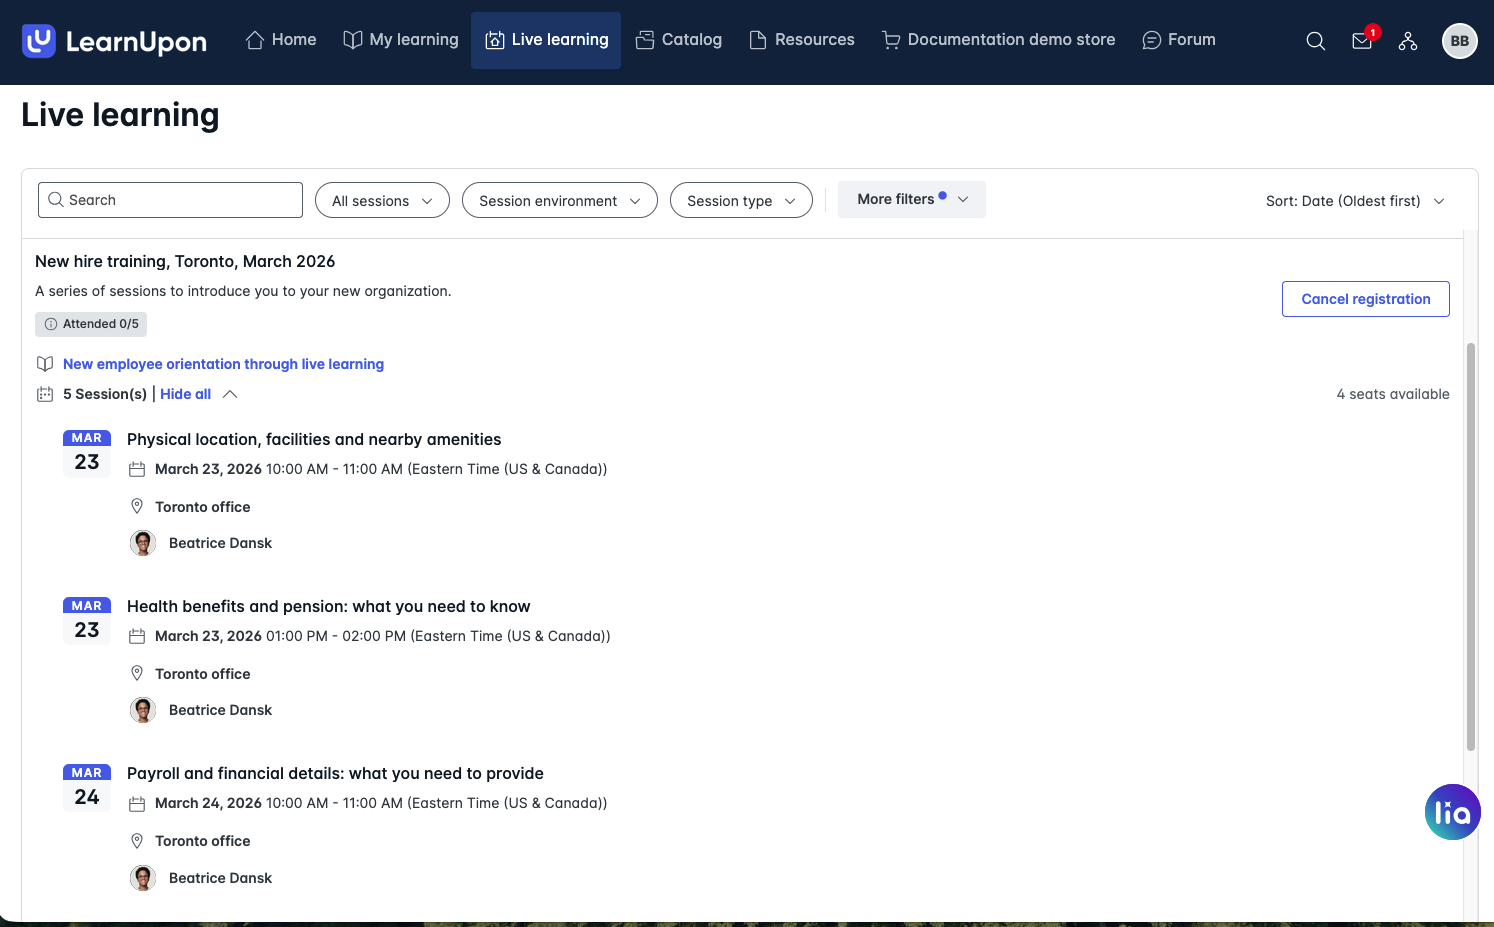Open the Session type filter
Screen dimensions: 1494x927
[x=741, y=200]
